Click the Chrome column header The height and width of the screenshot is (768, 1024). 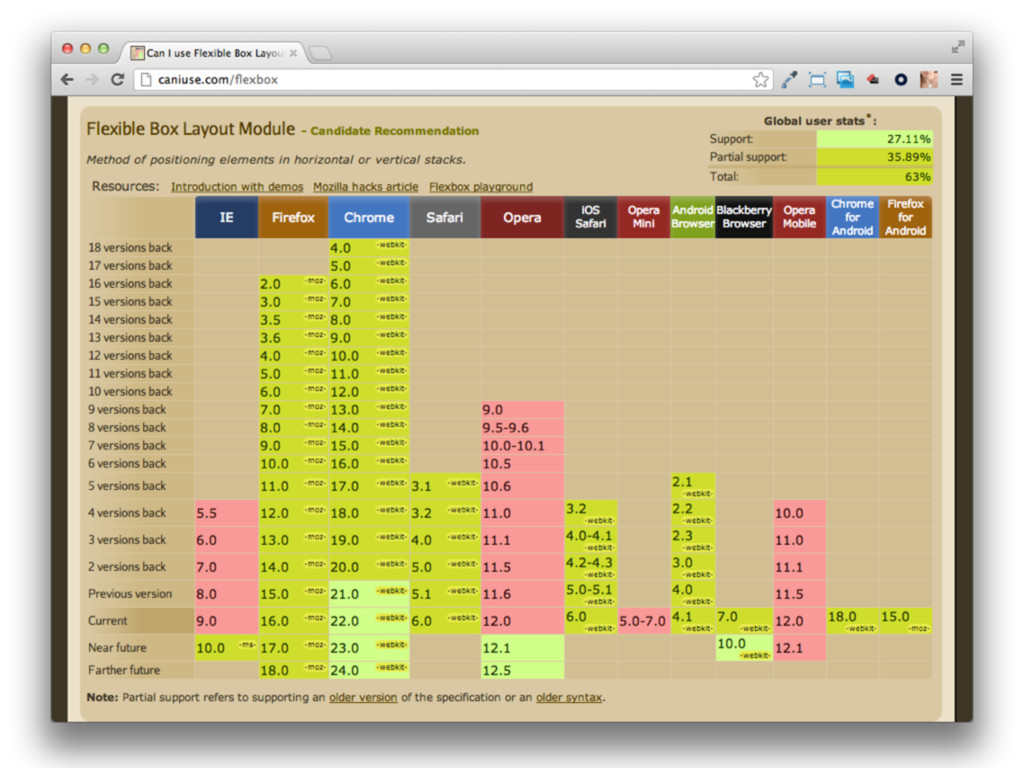pos(369,217)
